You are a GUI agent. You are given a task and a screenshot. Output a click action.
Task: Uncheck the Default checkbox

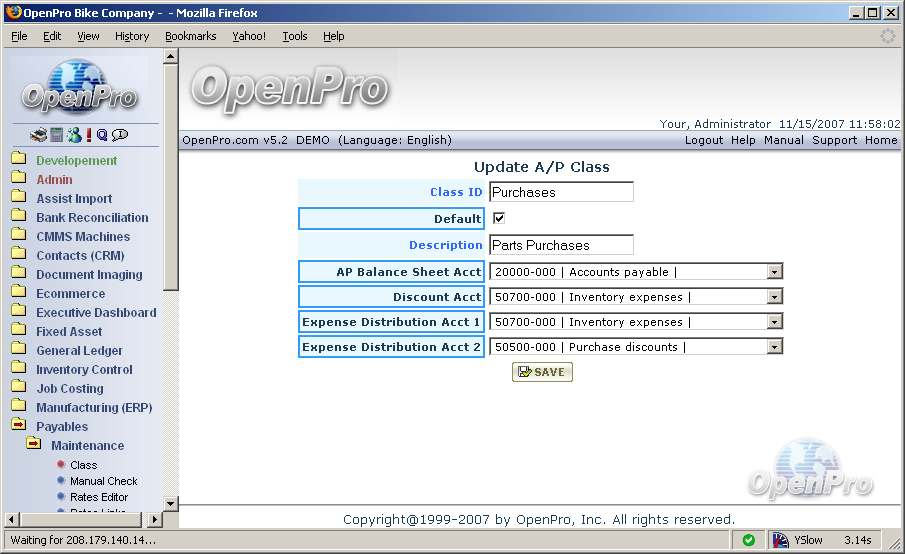pyautogui.click(x=499, y=218)
